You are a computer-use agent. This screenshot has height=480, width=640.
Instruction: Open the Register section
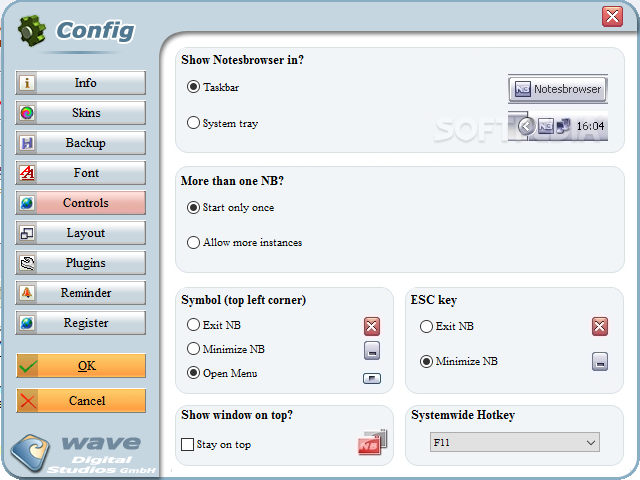[80, 323]
